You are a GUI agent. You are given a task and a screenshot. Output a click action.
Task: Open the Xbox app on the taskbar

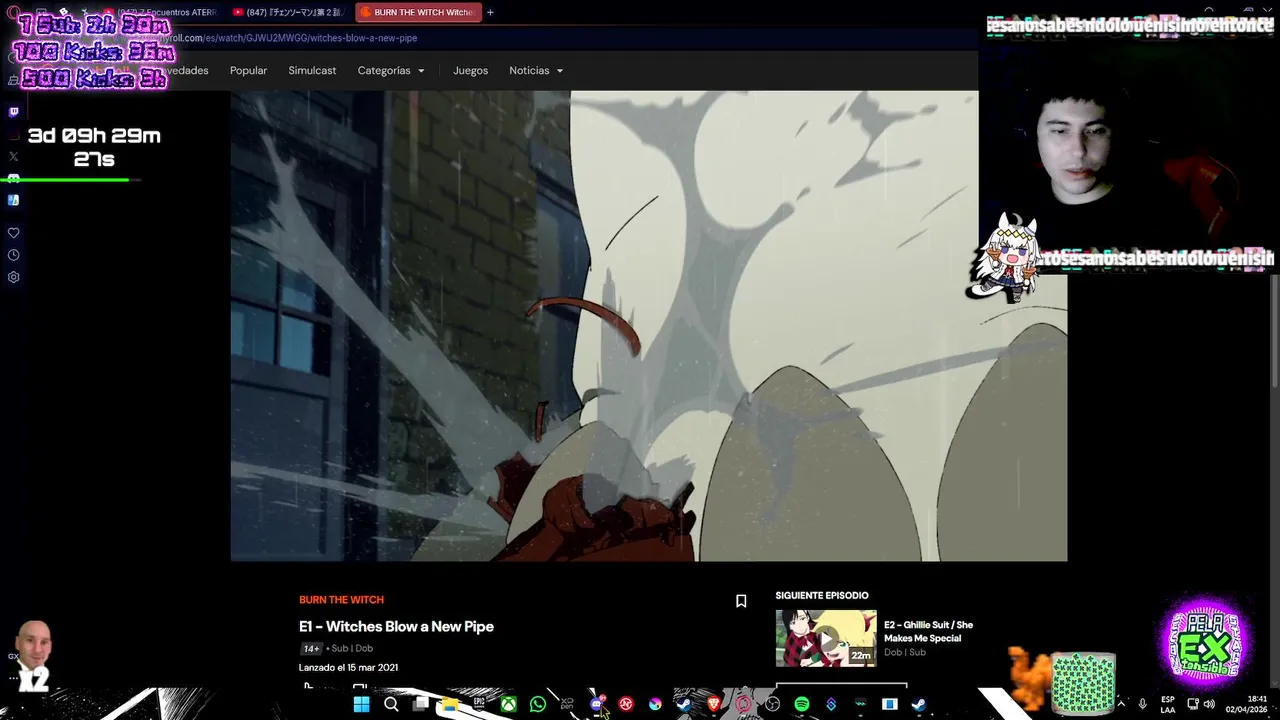coord(509,704)
